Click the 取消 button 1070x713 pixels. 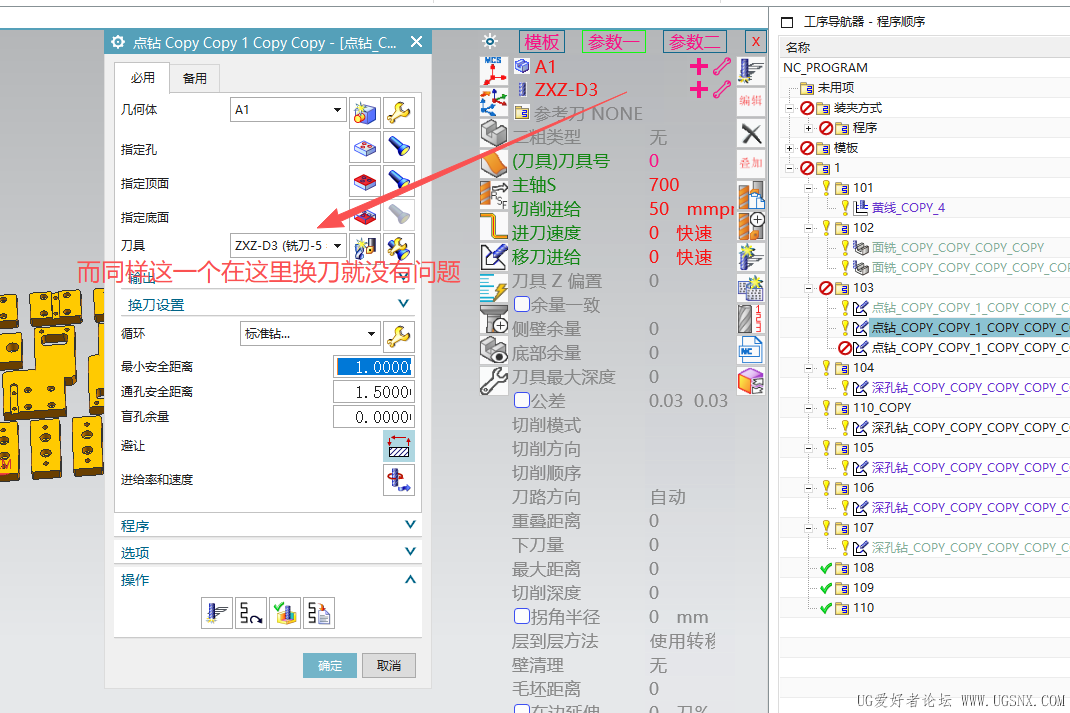coord(388,665)
